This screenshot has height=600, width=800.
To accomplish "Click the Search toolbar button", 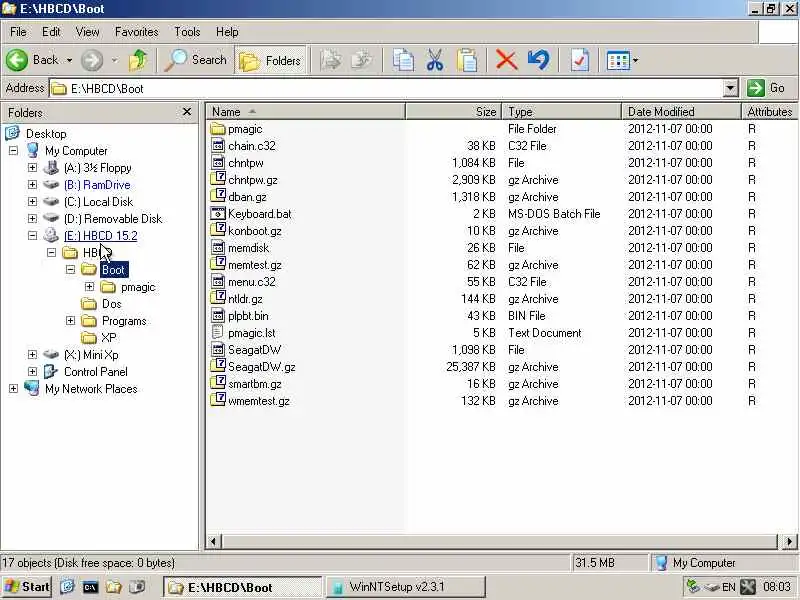I will point(196,60).
